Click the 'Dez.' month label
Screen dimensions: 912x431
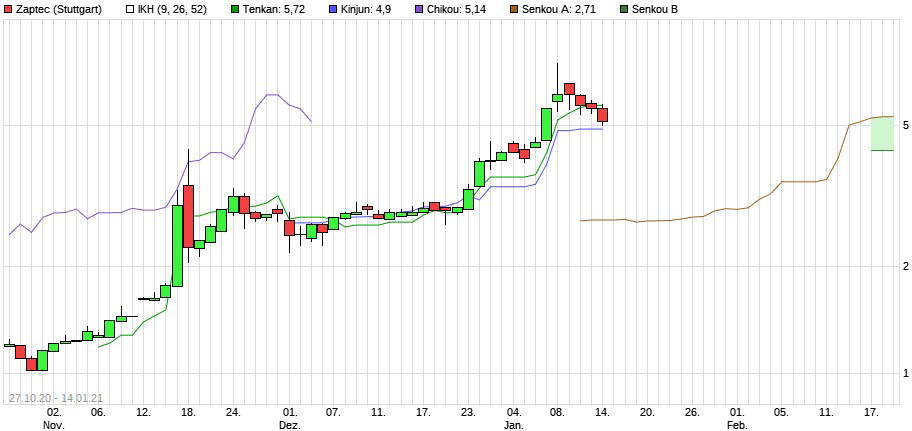[289, 425]
